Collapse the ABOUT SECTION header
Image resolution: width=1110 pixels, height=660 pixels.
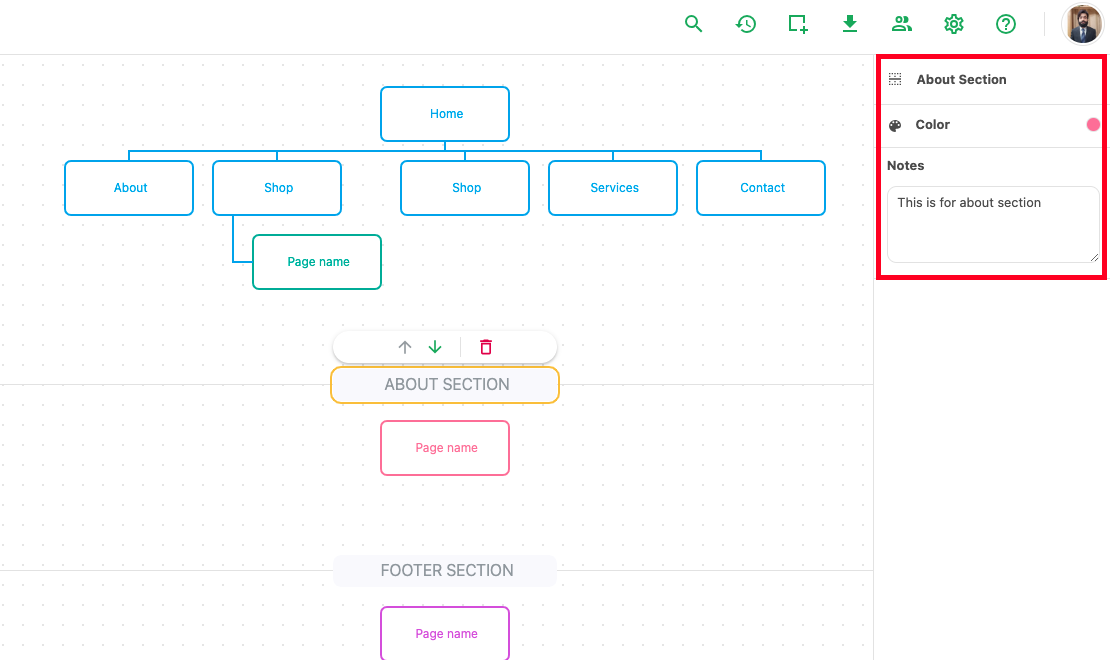pos(445,384)
